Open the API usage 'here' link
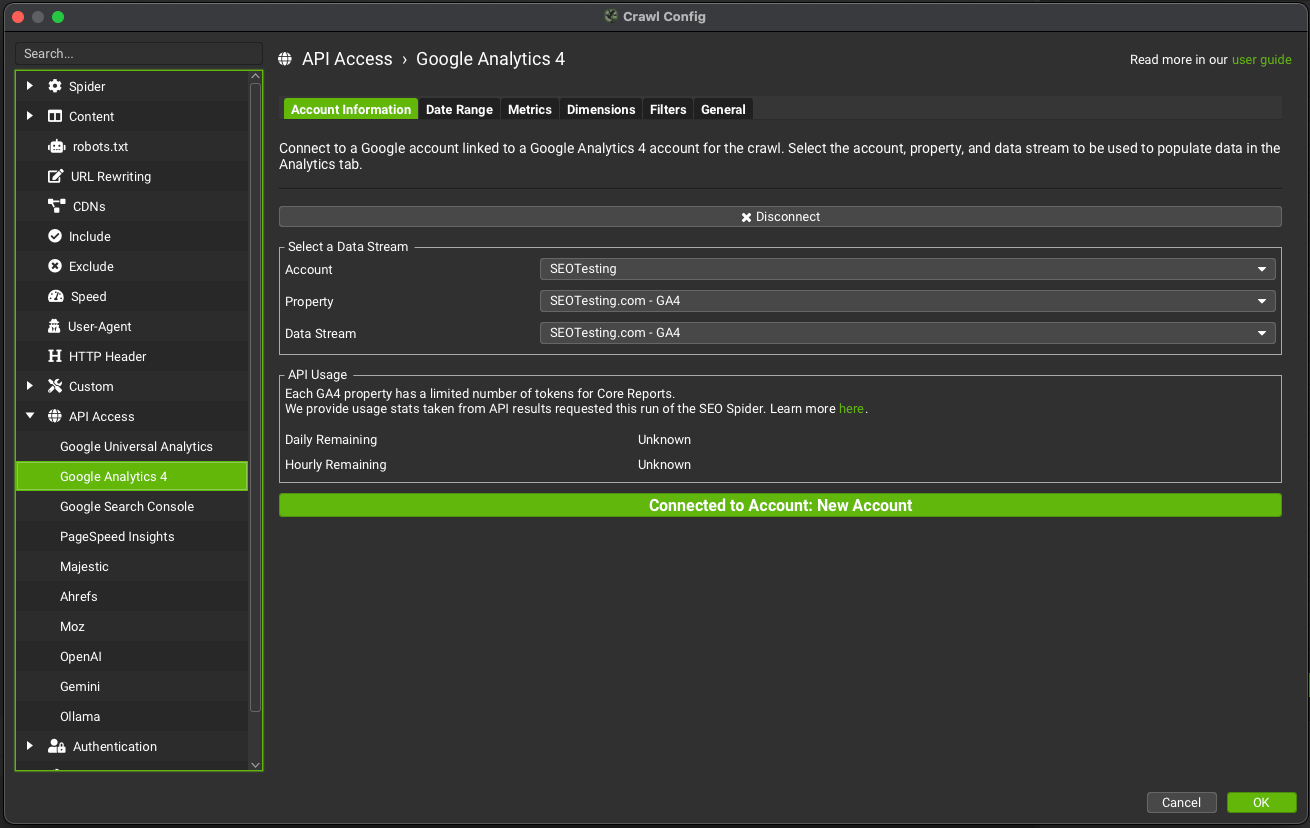 [x=851, y=409]
